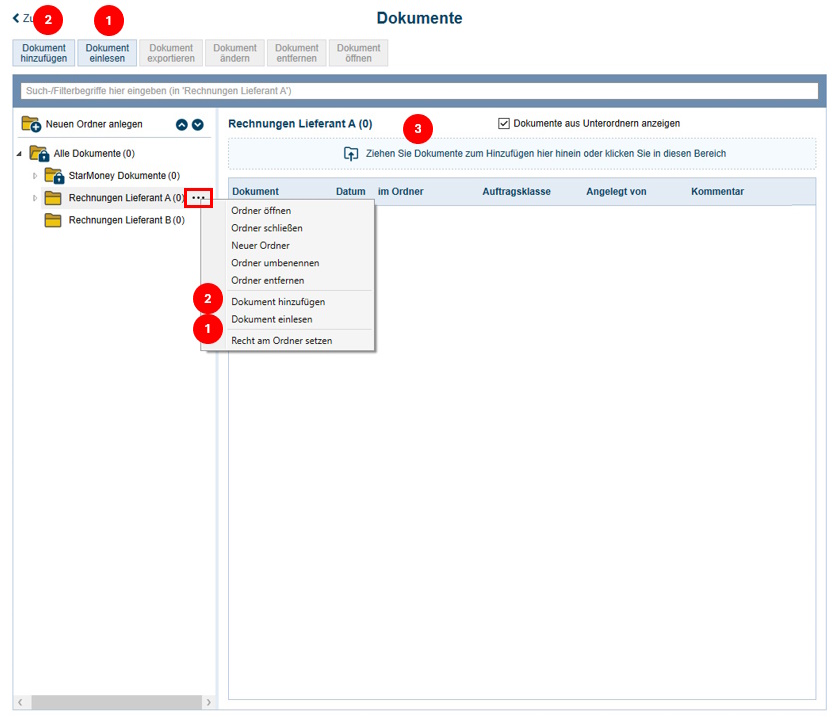Toggle Dokumente aus Unterordnern anzeigen checkbox
836x717 pixels.
click(x=504, y=124)
